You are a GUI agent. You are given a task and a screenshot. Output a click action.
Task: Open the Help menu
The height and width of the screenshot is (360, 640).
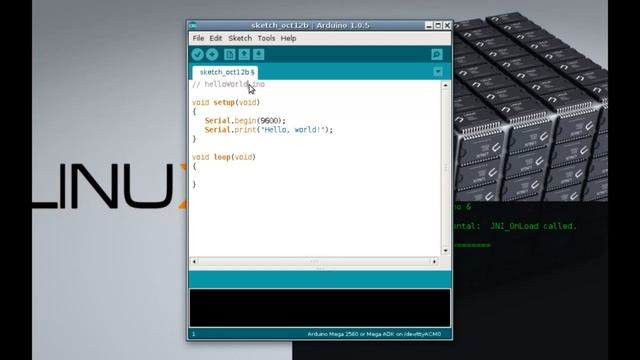click(288, 38)
